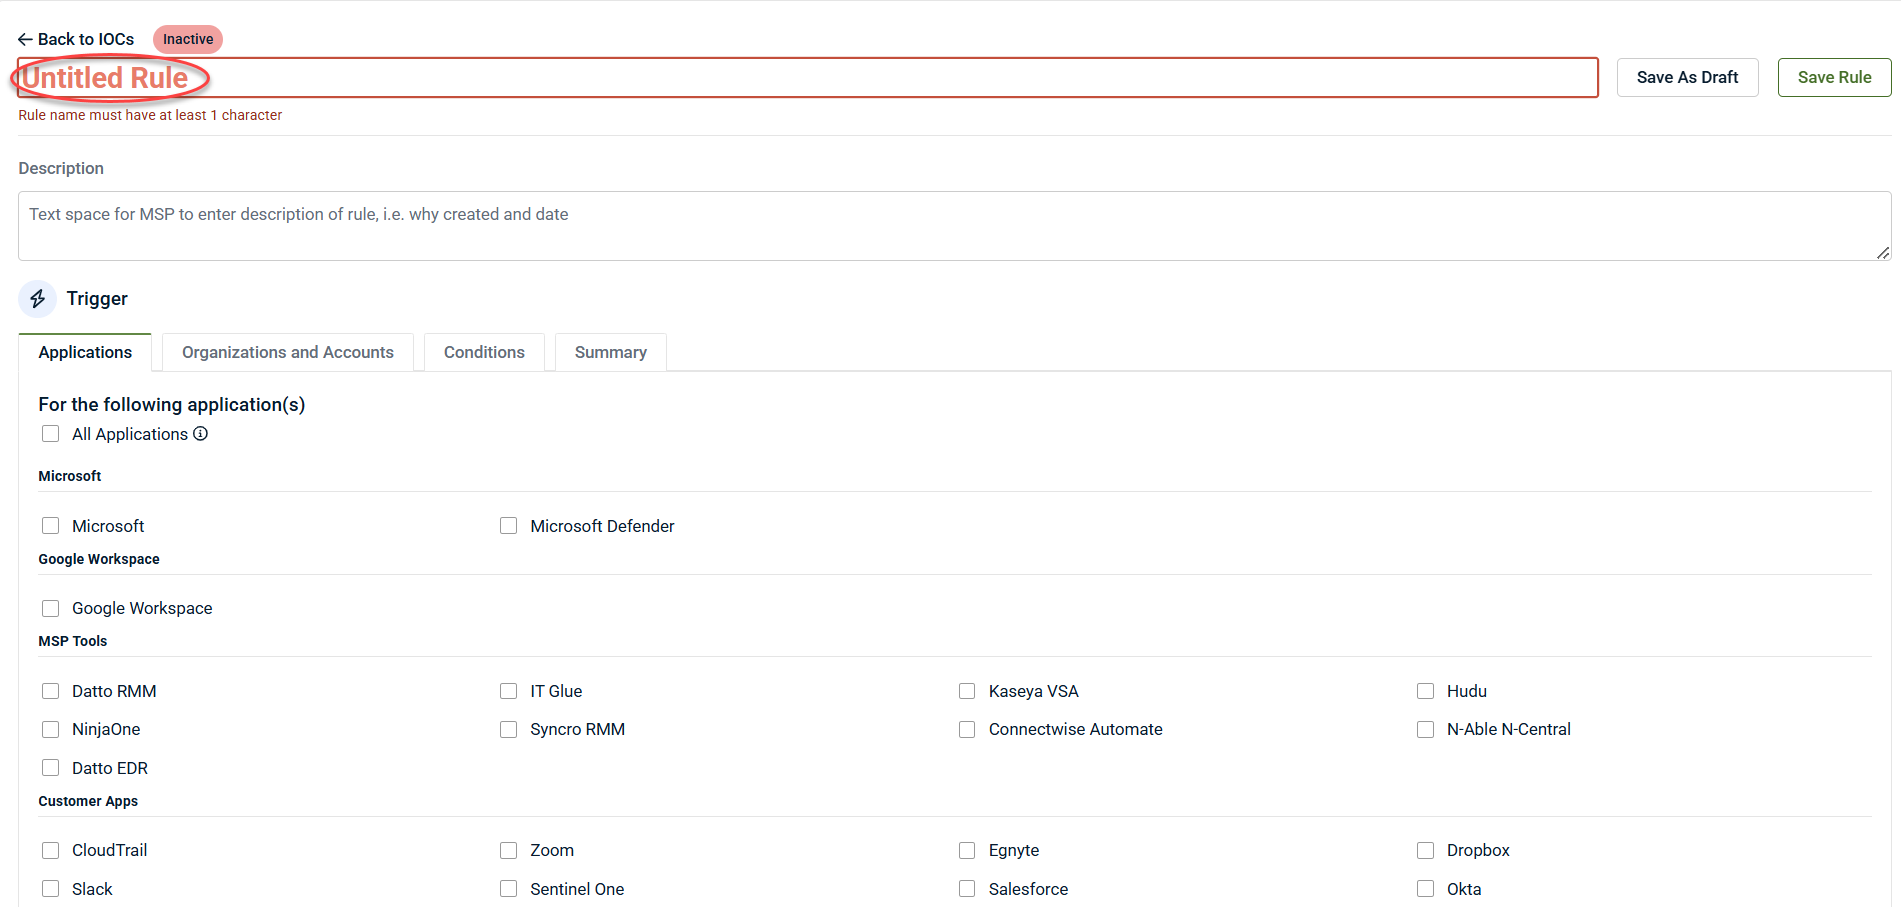Focus the Description text area
The height and width of the screenshot is (907, 1901).
(953, 226)
